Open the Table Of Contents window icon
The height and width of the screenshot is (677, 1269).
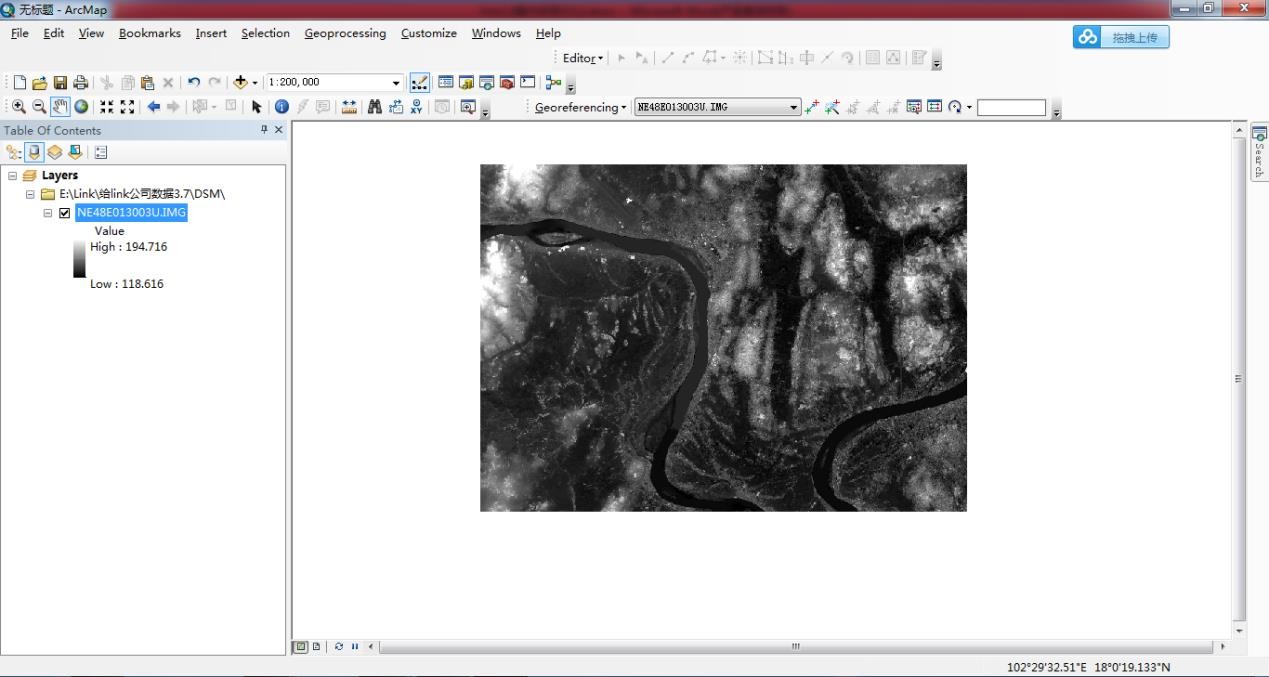tap(446, 83)
